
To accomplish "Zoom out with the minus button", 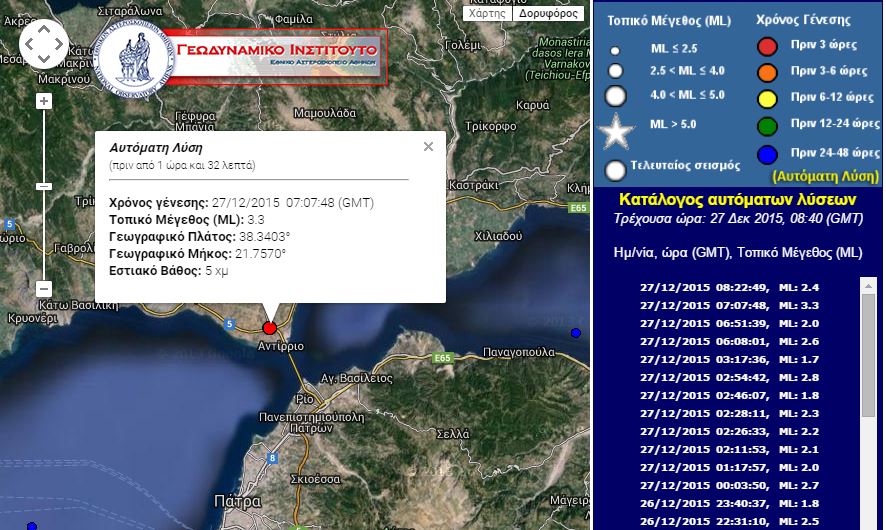I will pos(43,289).
